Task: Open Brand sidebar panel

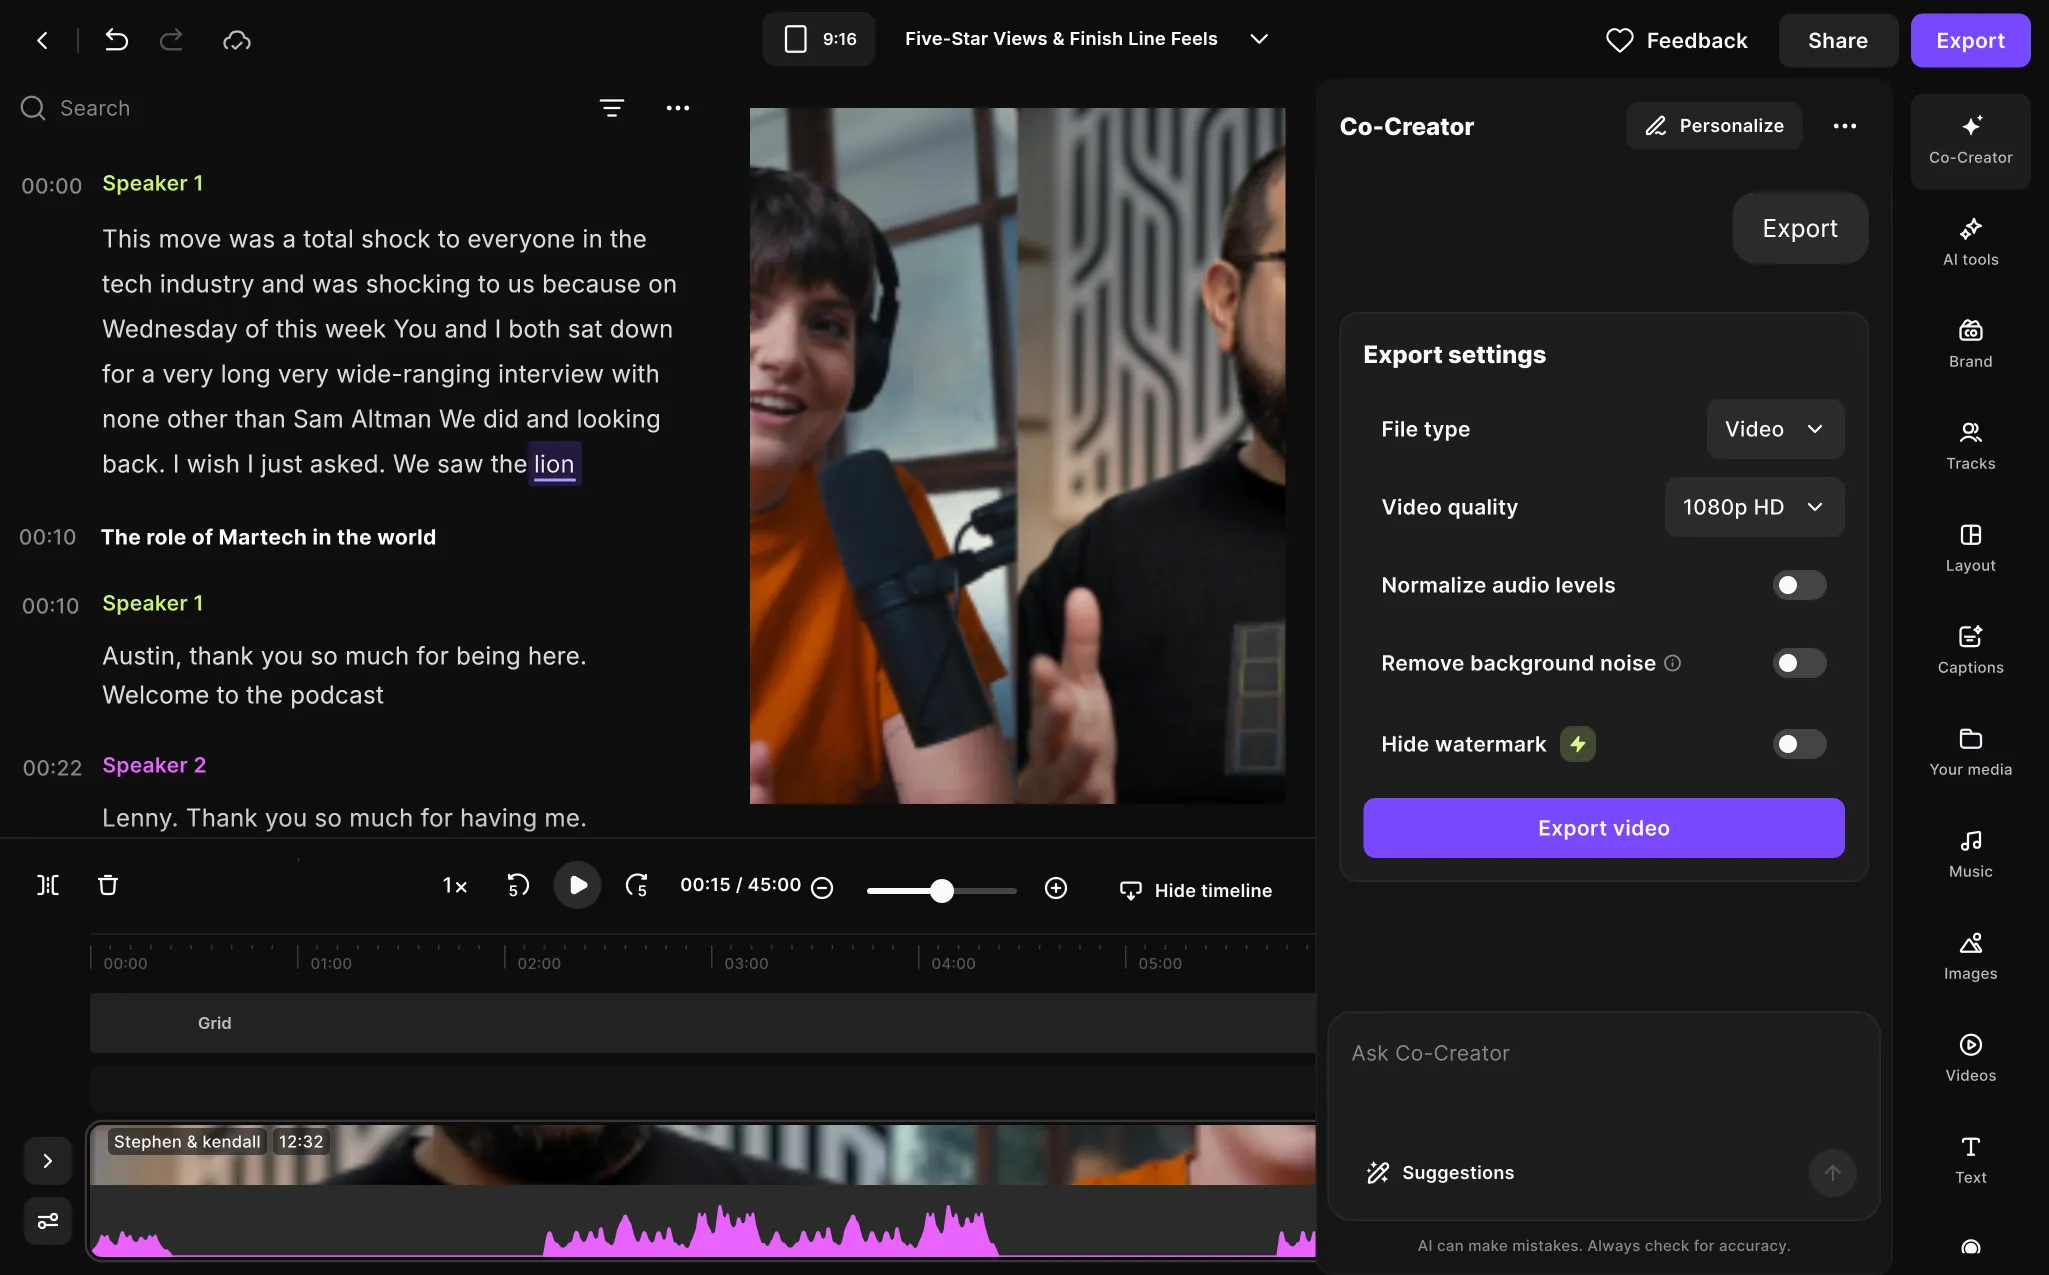Action: [x=1970, y=344]
